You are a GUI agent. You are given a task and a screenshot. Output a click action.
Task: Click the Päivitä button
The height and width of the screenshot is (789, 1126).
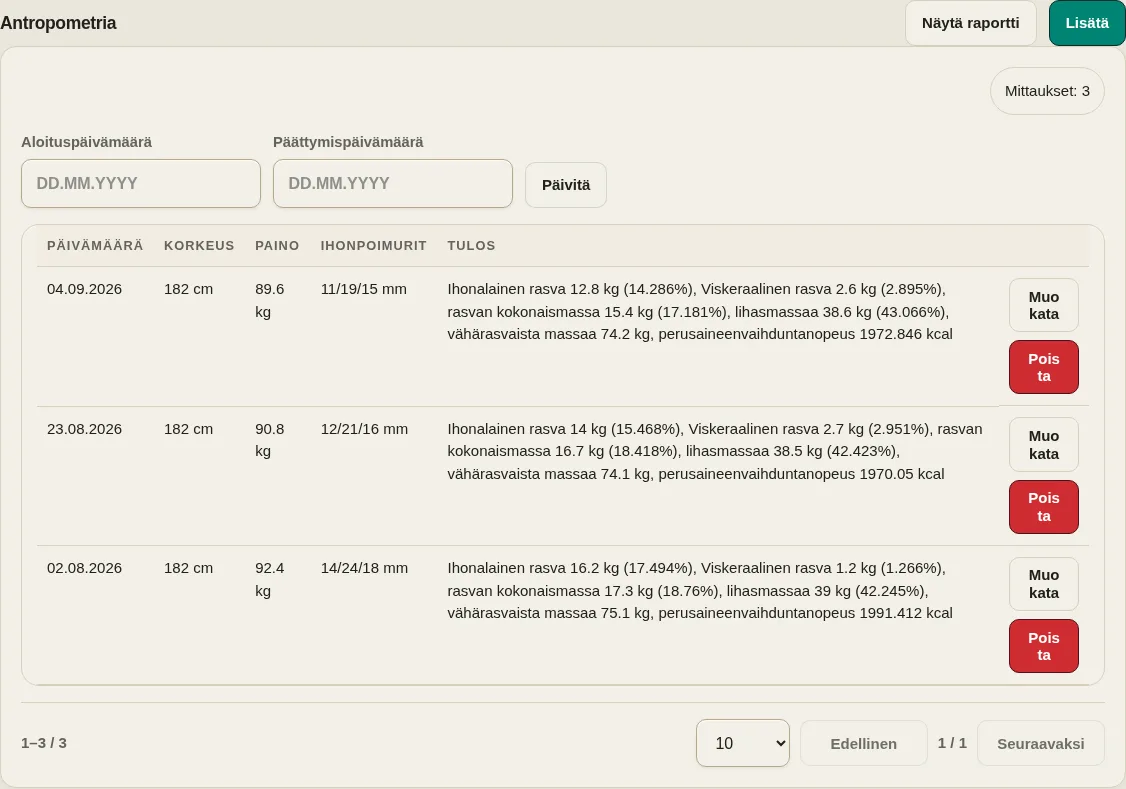[x=566, y=185]
